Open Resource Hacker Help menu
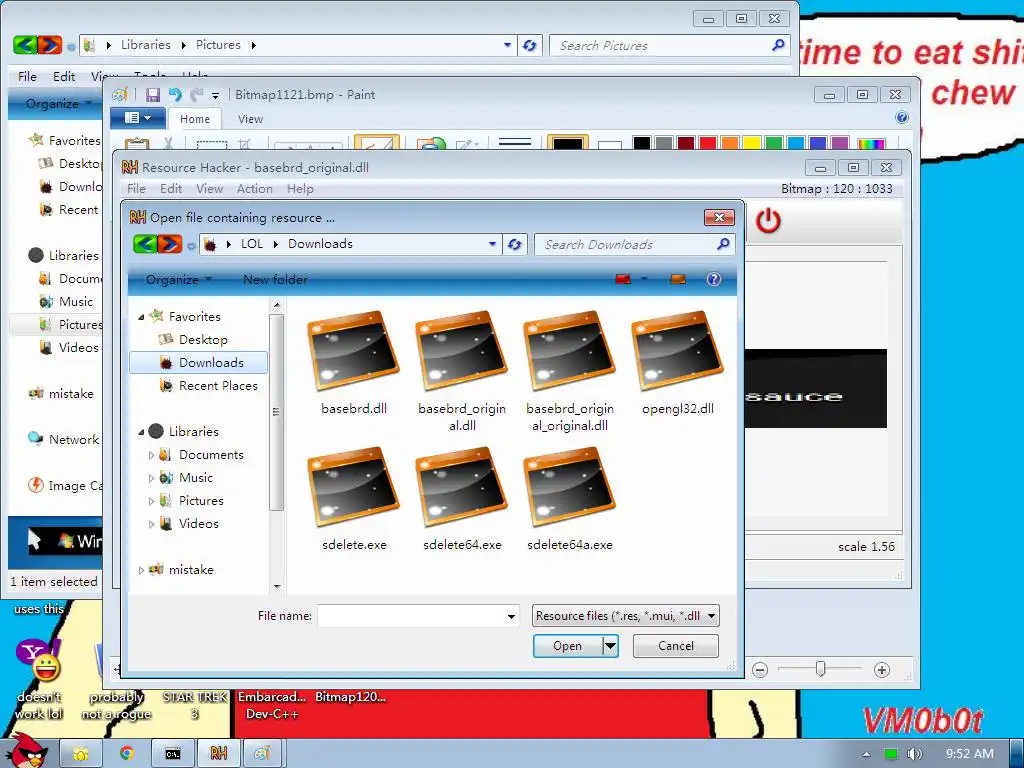The image size is (1024, 768). pos(300,189)
